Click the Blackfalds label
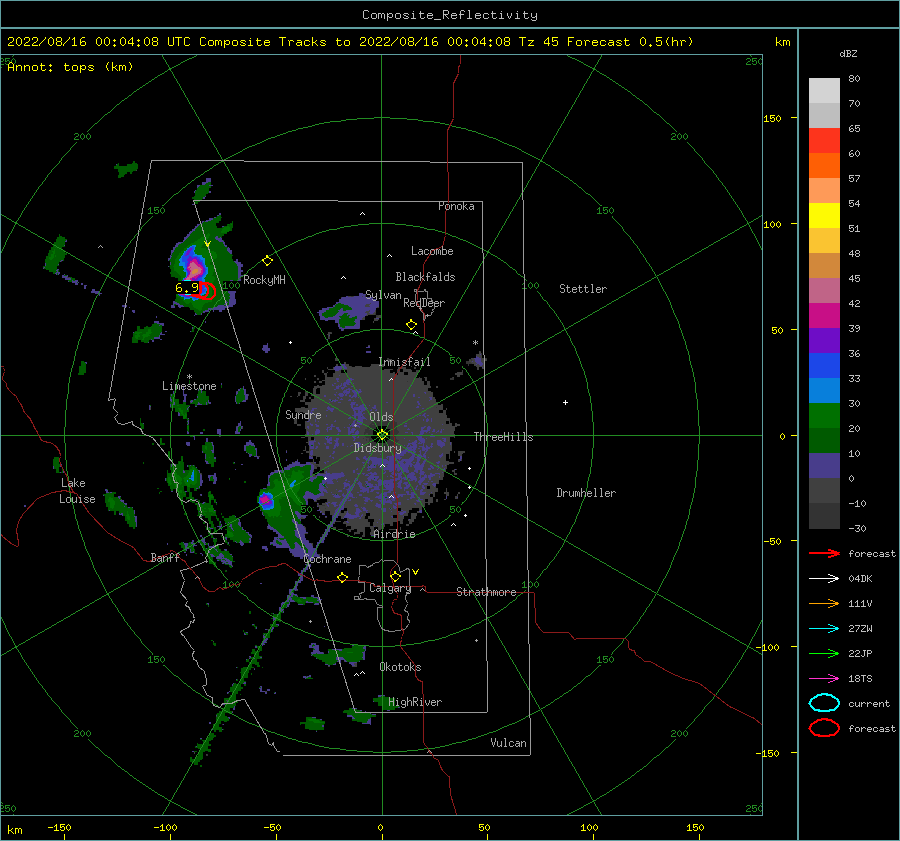The height and width of the screenshot is (841, 900). [x=425, y=277]
